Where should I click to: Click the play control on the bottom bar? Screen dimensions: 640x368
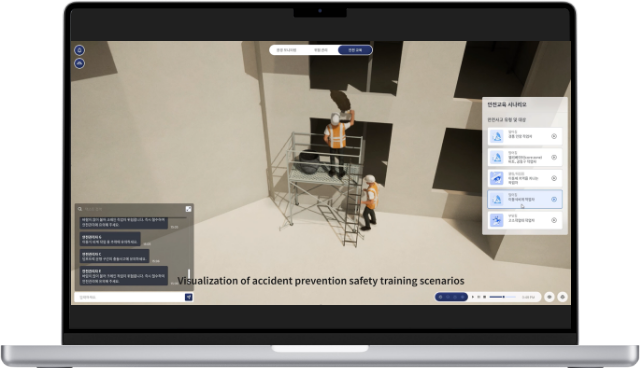pos(473,297)
